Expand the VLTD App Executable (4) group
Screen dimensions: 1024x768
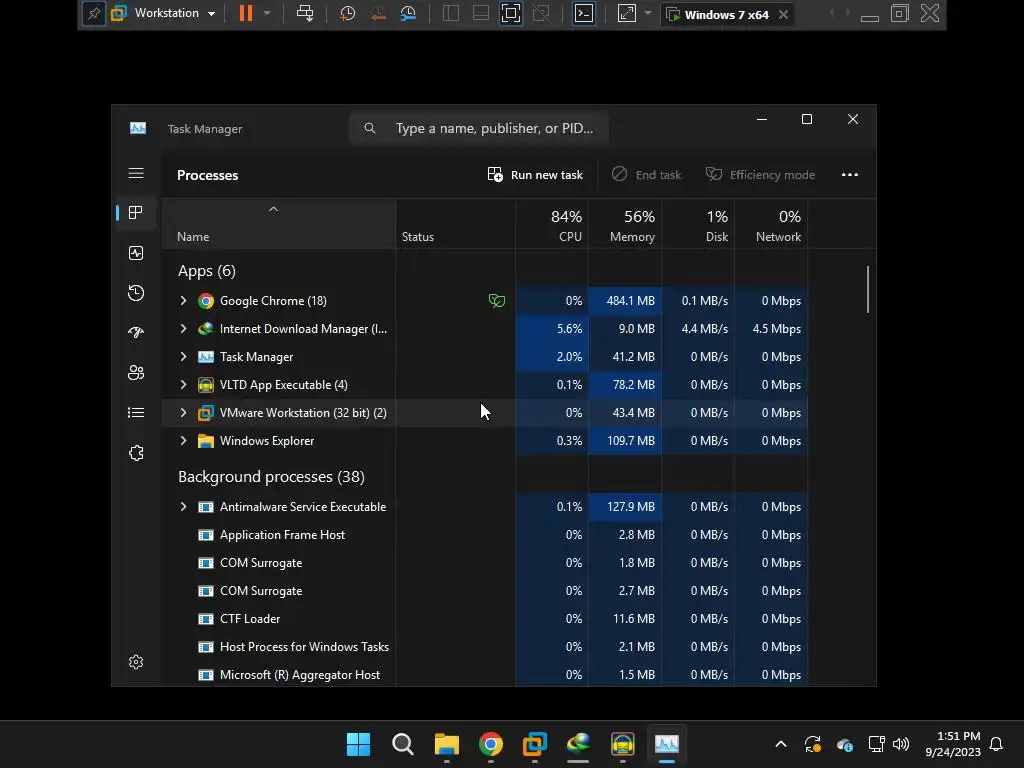(184, 385)
